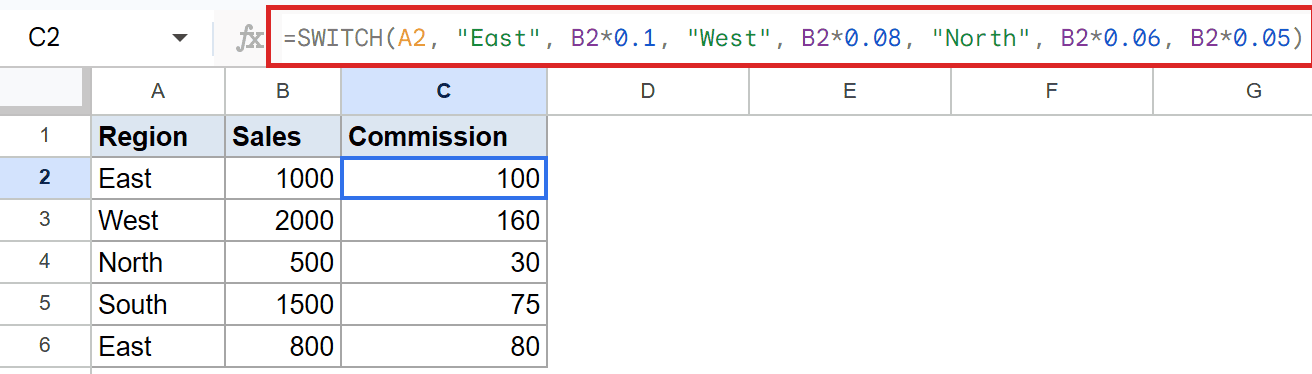Select the "Sales" header cell
The image size is (1312, 374).
tap(283, 136)
